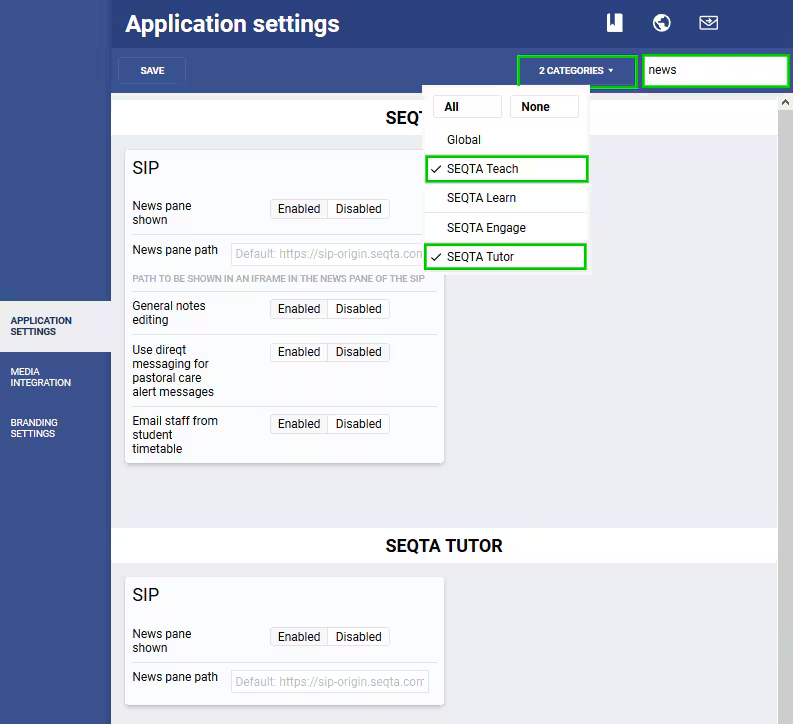Disable Email staff from student timetable

tap(359, 424)
